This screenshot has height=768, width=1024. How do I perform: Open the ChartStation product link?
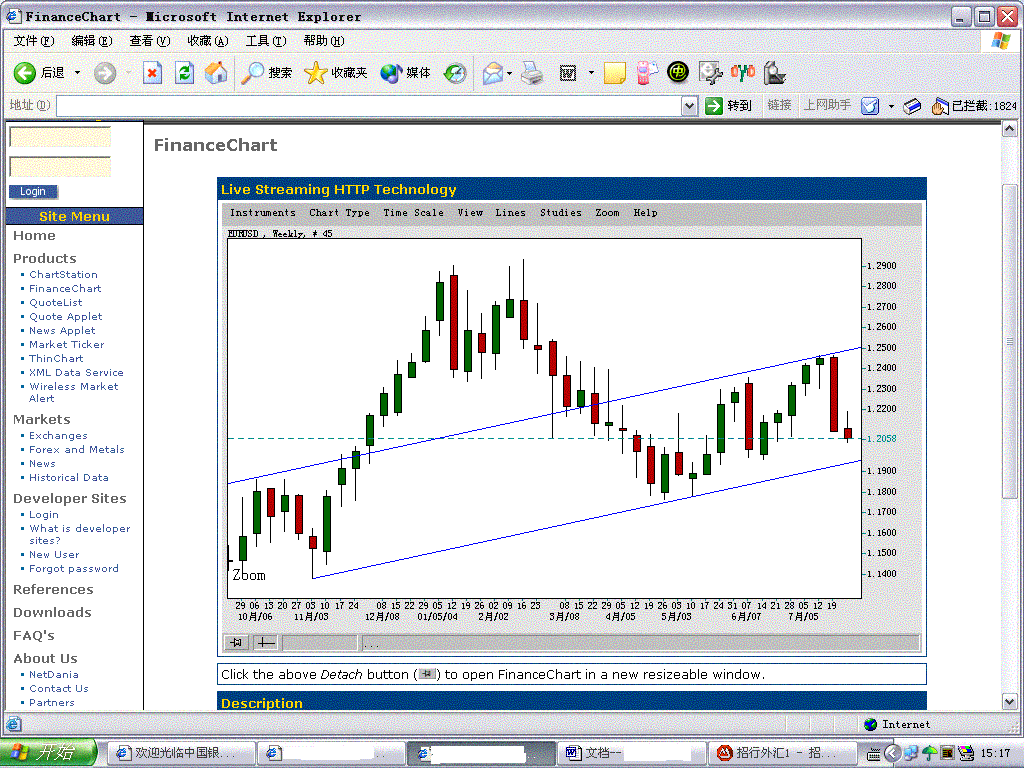click(x=63, y=275)
